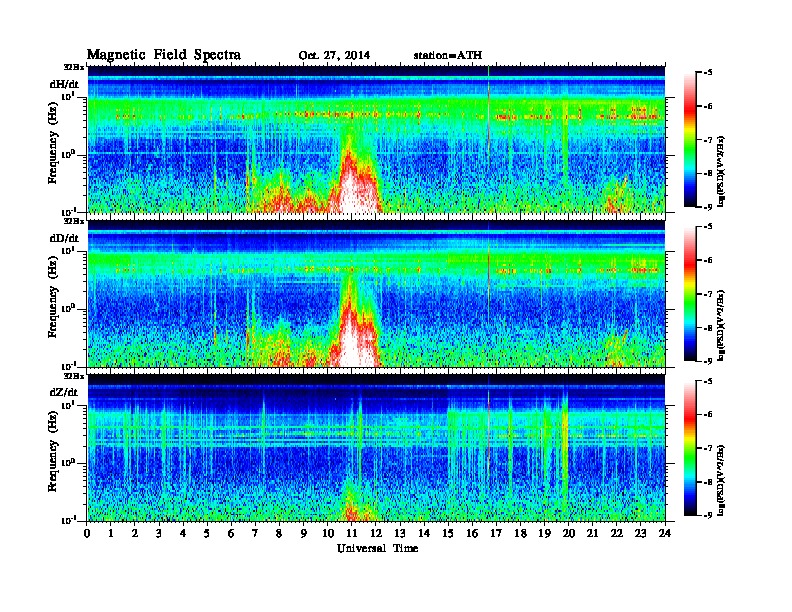Click the date 'Oct. 27, 2014'
This screenshot has width=792, height=612.
[334, 56]
